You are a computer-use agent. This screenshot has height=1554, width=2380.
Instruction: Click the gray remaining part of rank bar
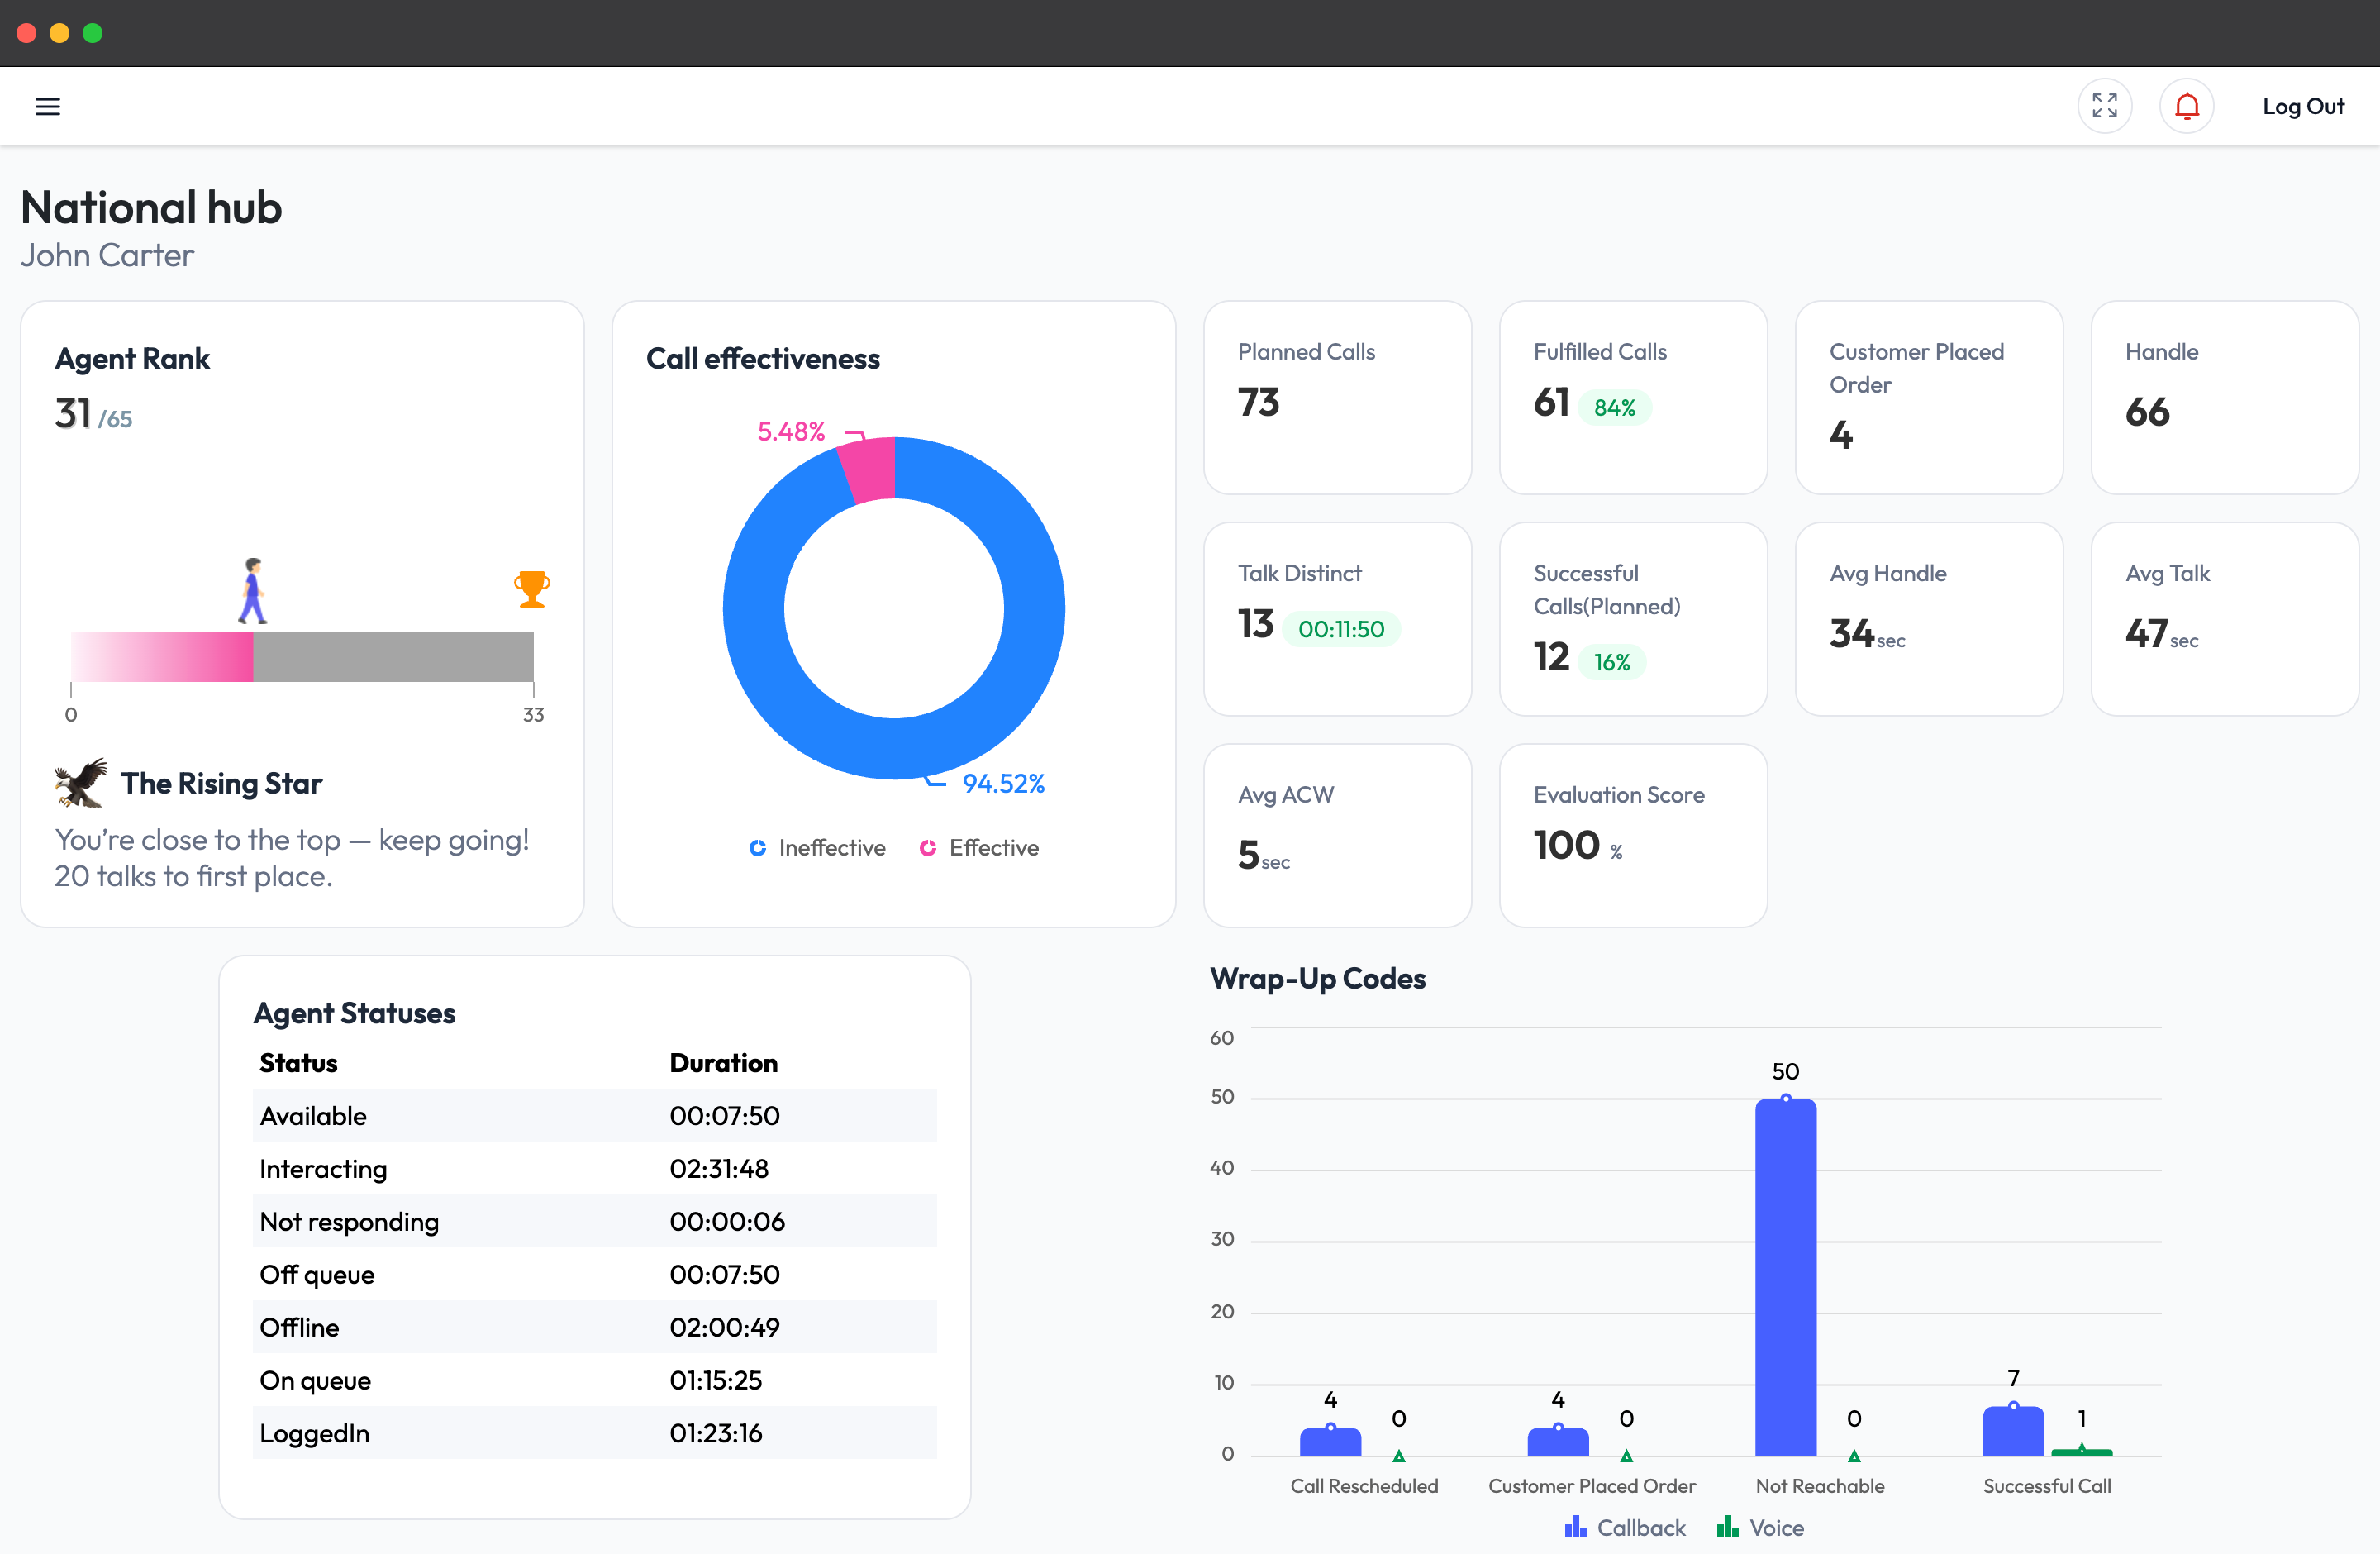pyautogui.click(x=393, y=657)
